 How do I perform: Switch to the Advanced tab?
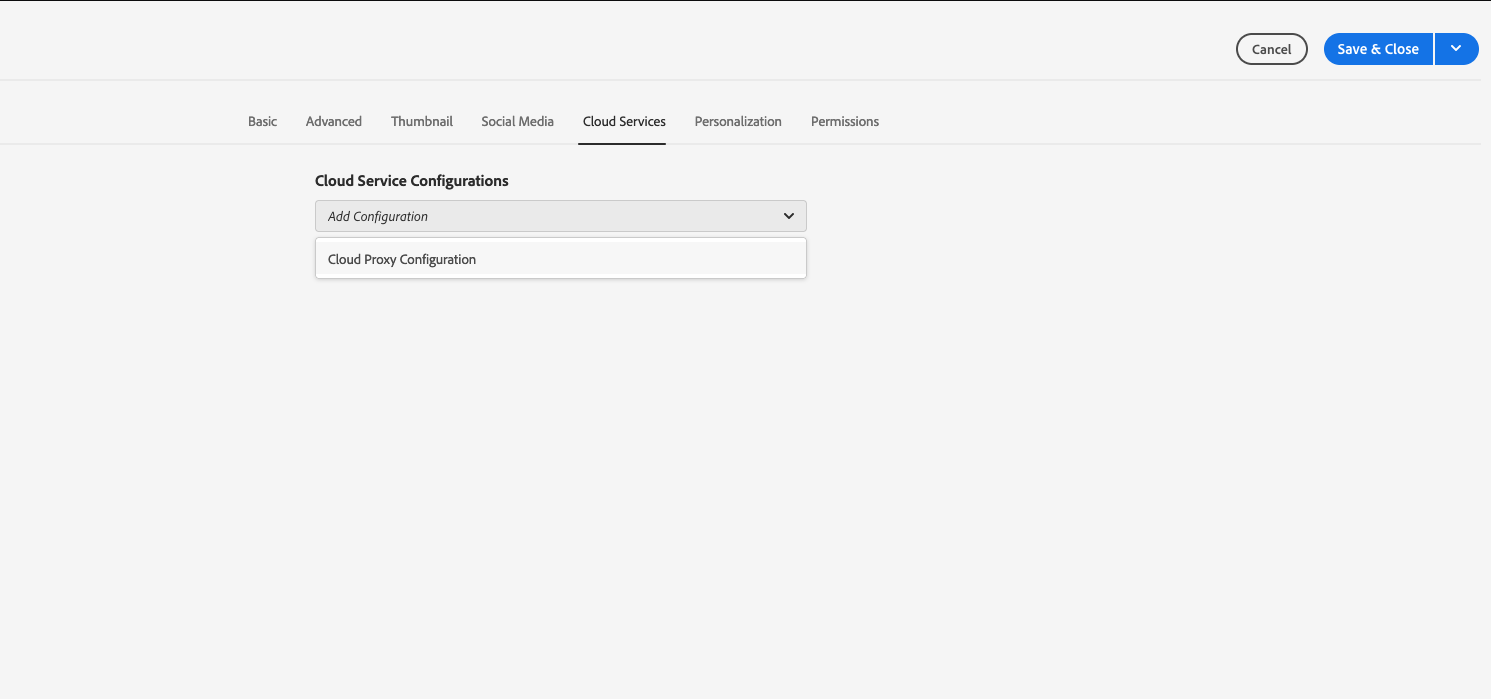coord(334,121)
